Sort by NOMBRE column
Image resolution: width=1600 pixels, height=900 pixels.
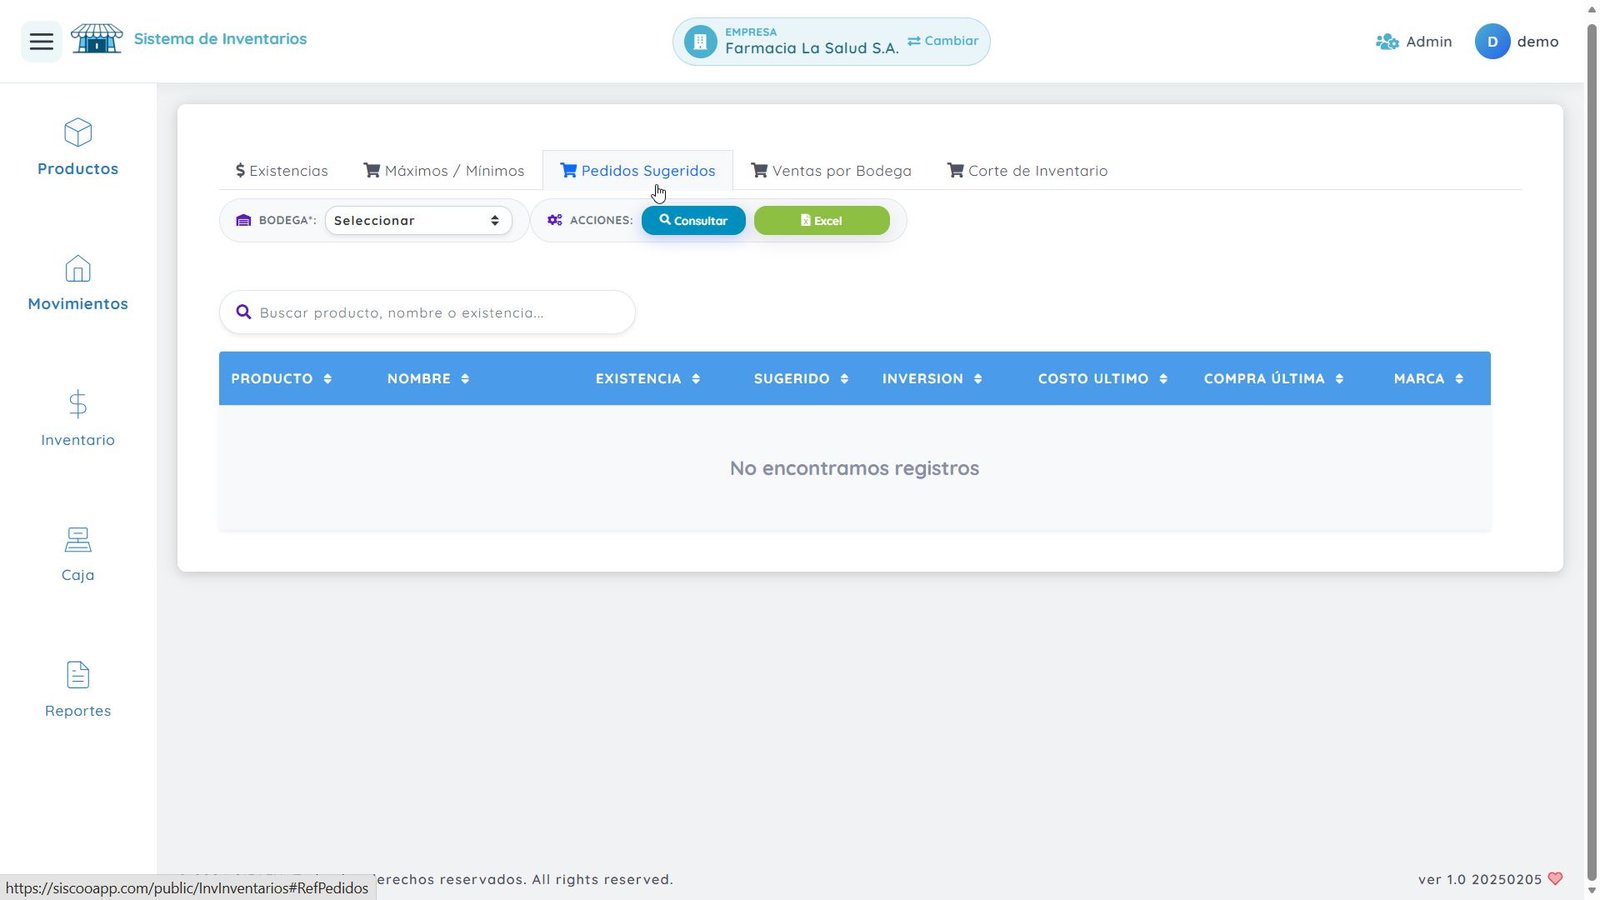click(x=428, y=378)
